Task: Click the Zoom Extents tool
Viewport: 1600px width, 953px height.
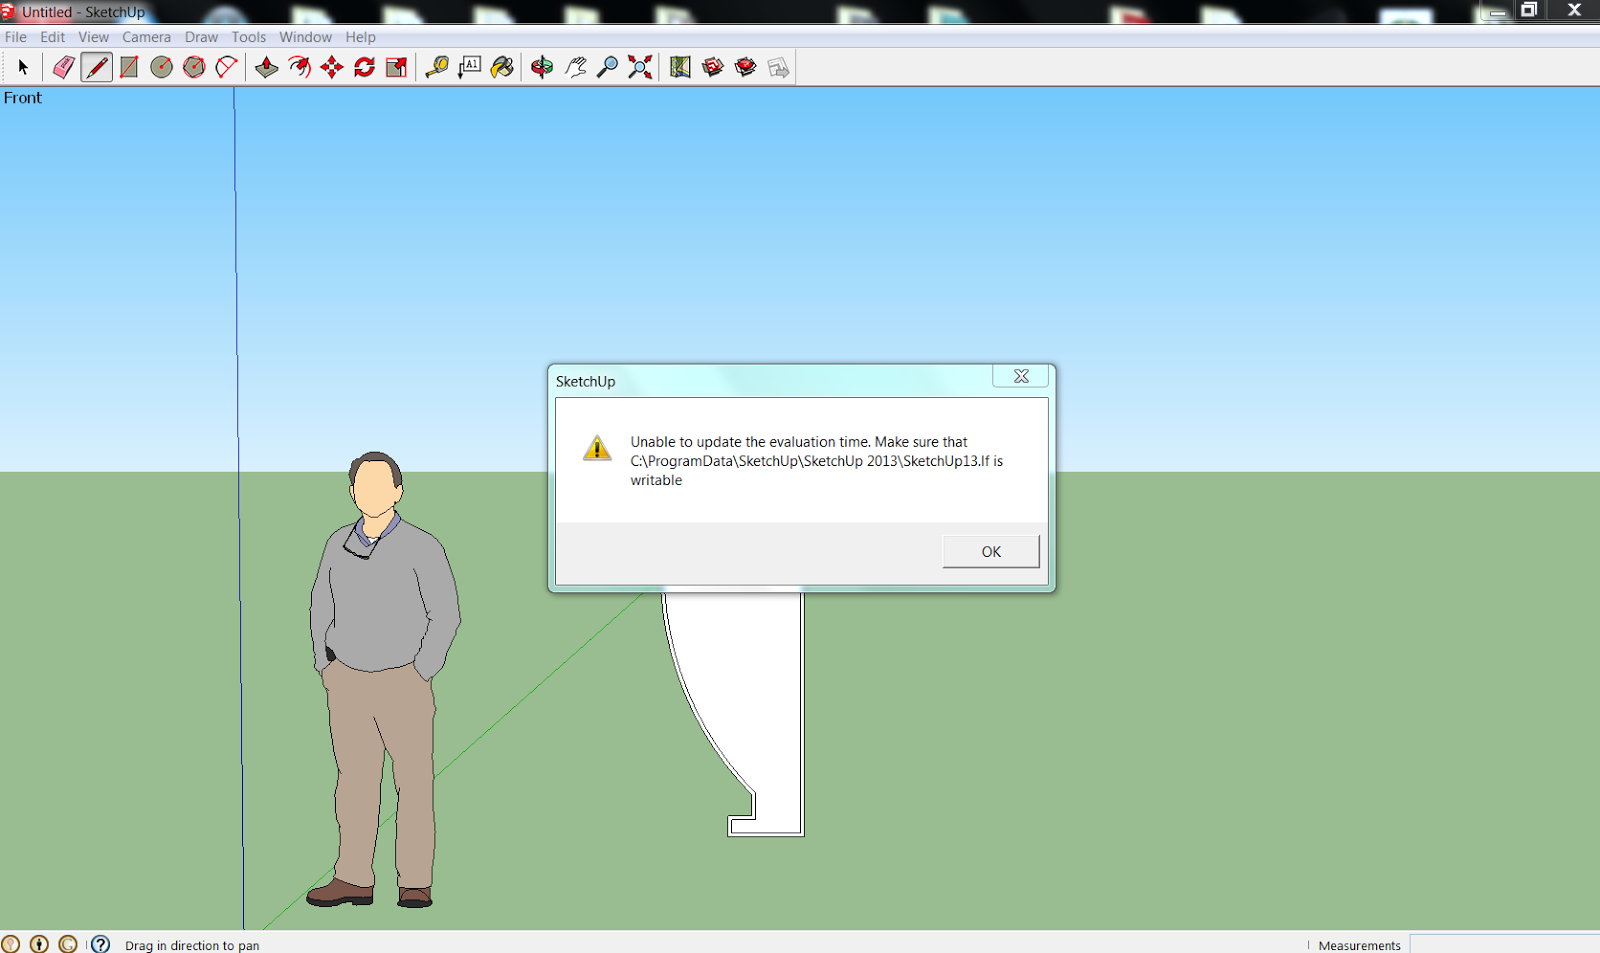Action: [x=640, y=67]
